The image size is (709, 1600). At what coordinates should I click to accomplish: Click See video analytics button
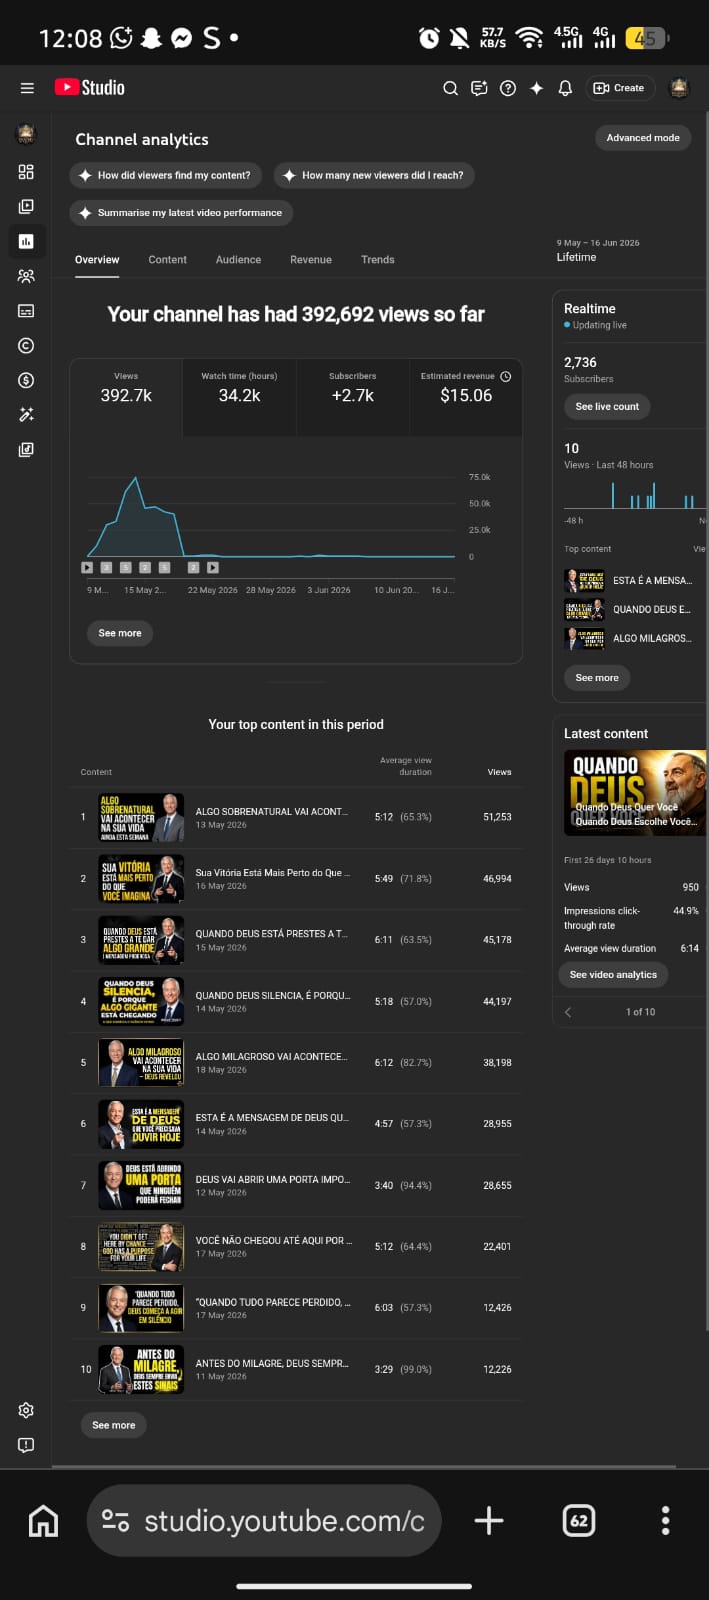click(x=613, y=975)
